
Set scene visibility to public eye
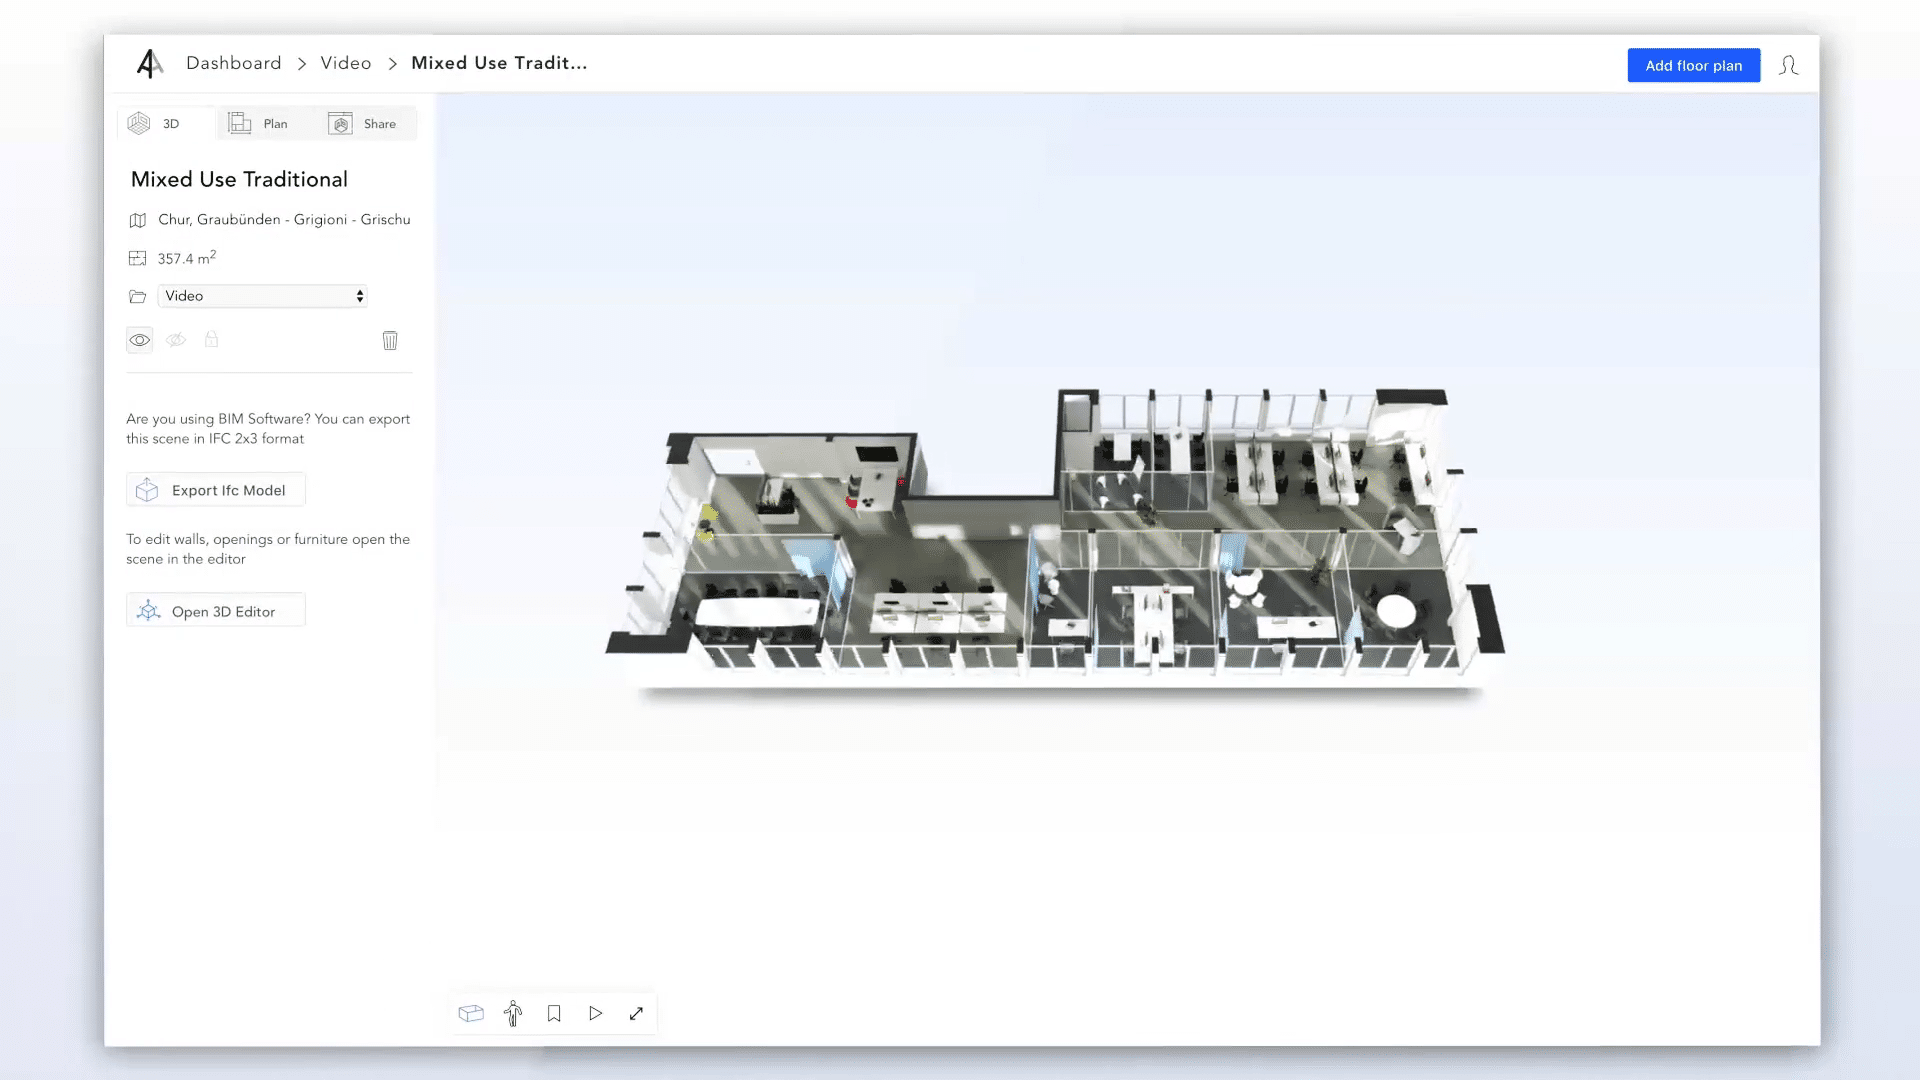[140, 340]
